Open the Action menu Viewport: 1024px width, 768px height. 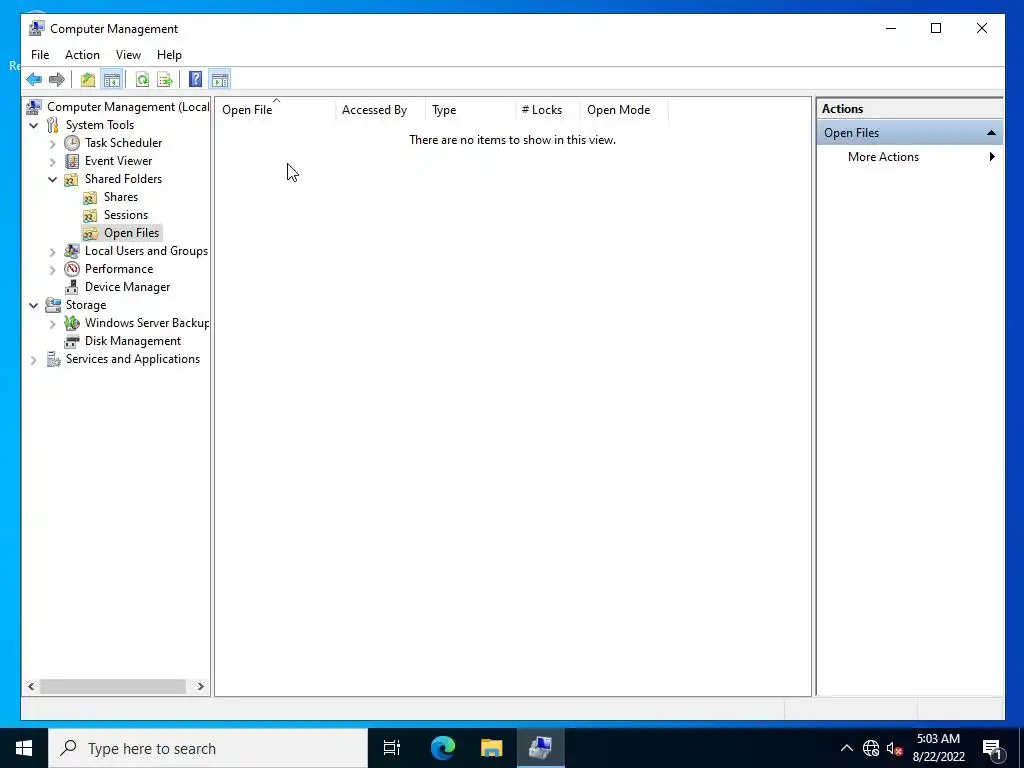(x=82, y=55)
